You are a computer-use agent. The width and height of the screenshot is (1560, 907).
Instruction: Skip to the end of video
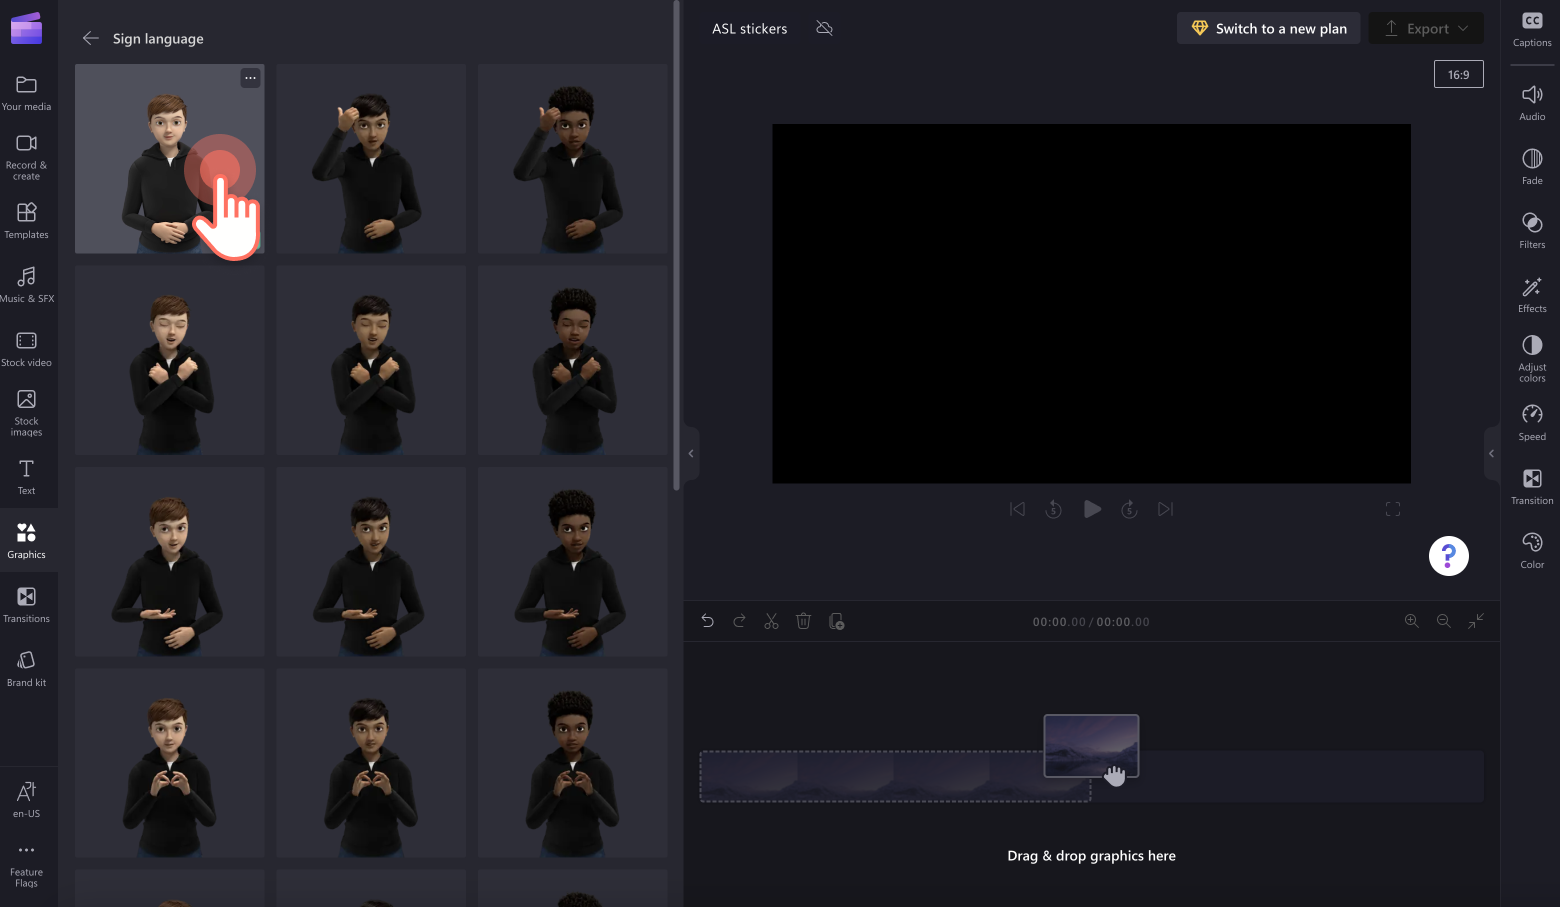click(1165, 509)
